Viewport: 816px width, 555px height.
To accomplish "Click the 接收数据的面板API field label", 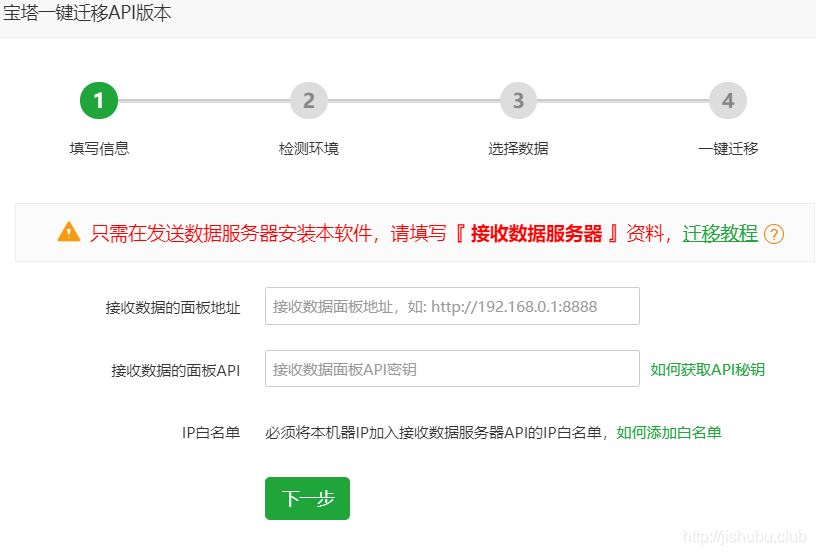I will click(176, 371).
